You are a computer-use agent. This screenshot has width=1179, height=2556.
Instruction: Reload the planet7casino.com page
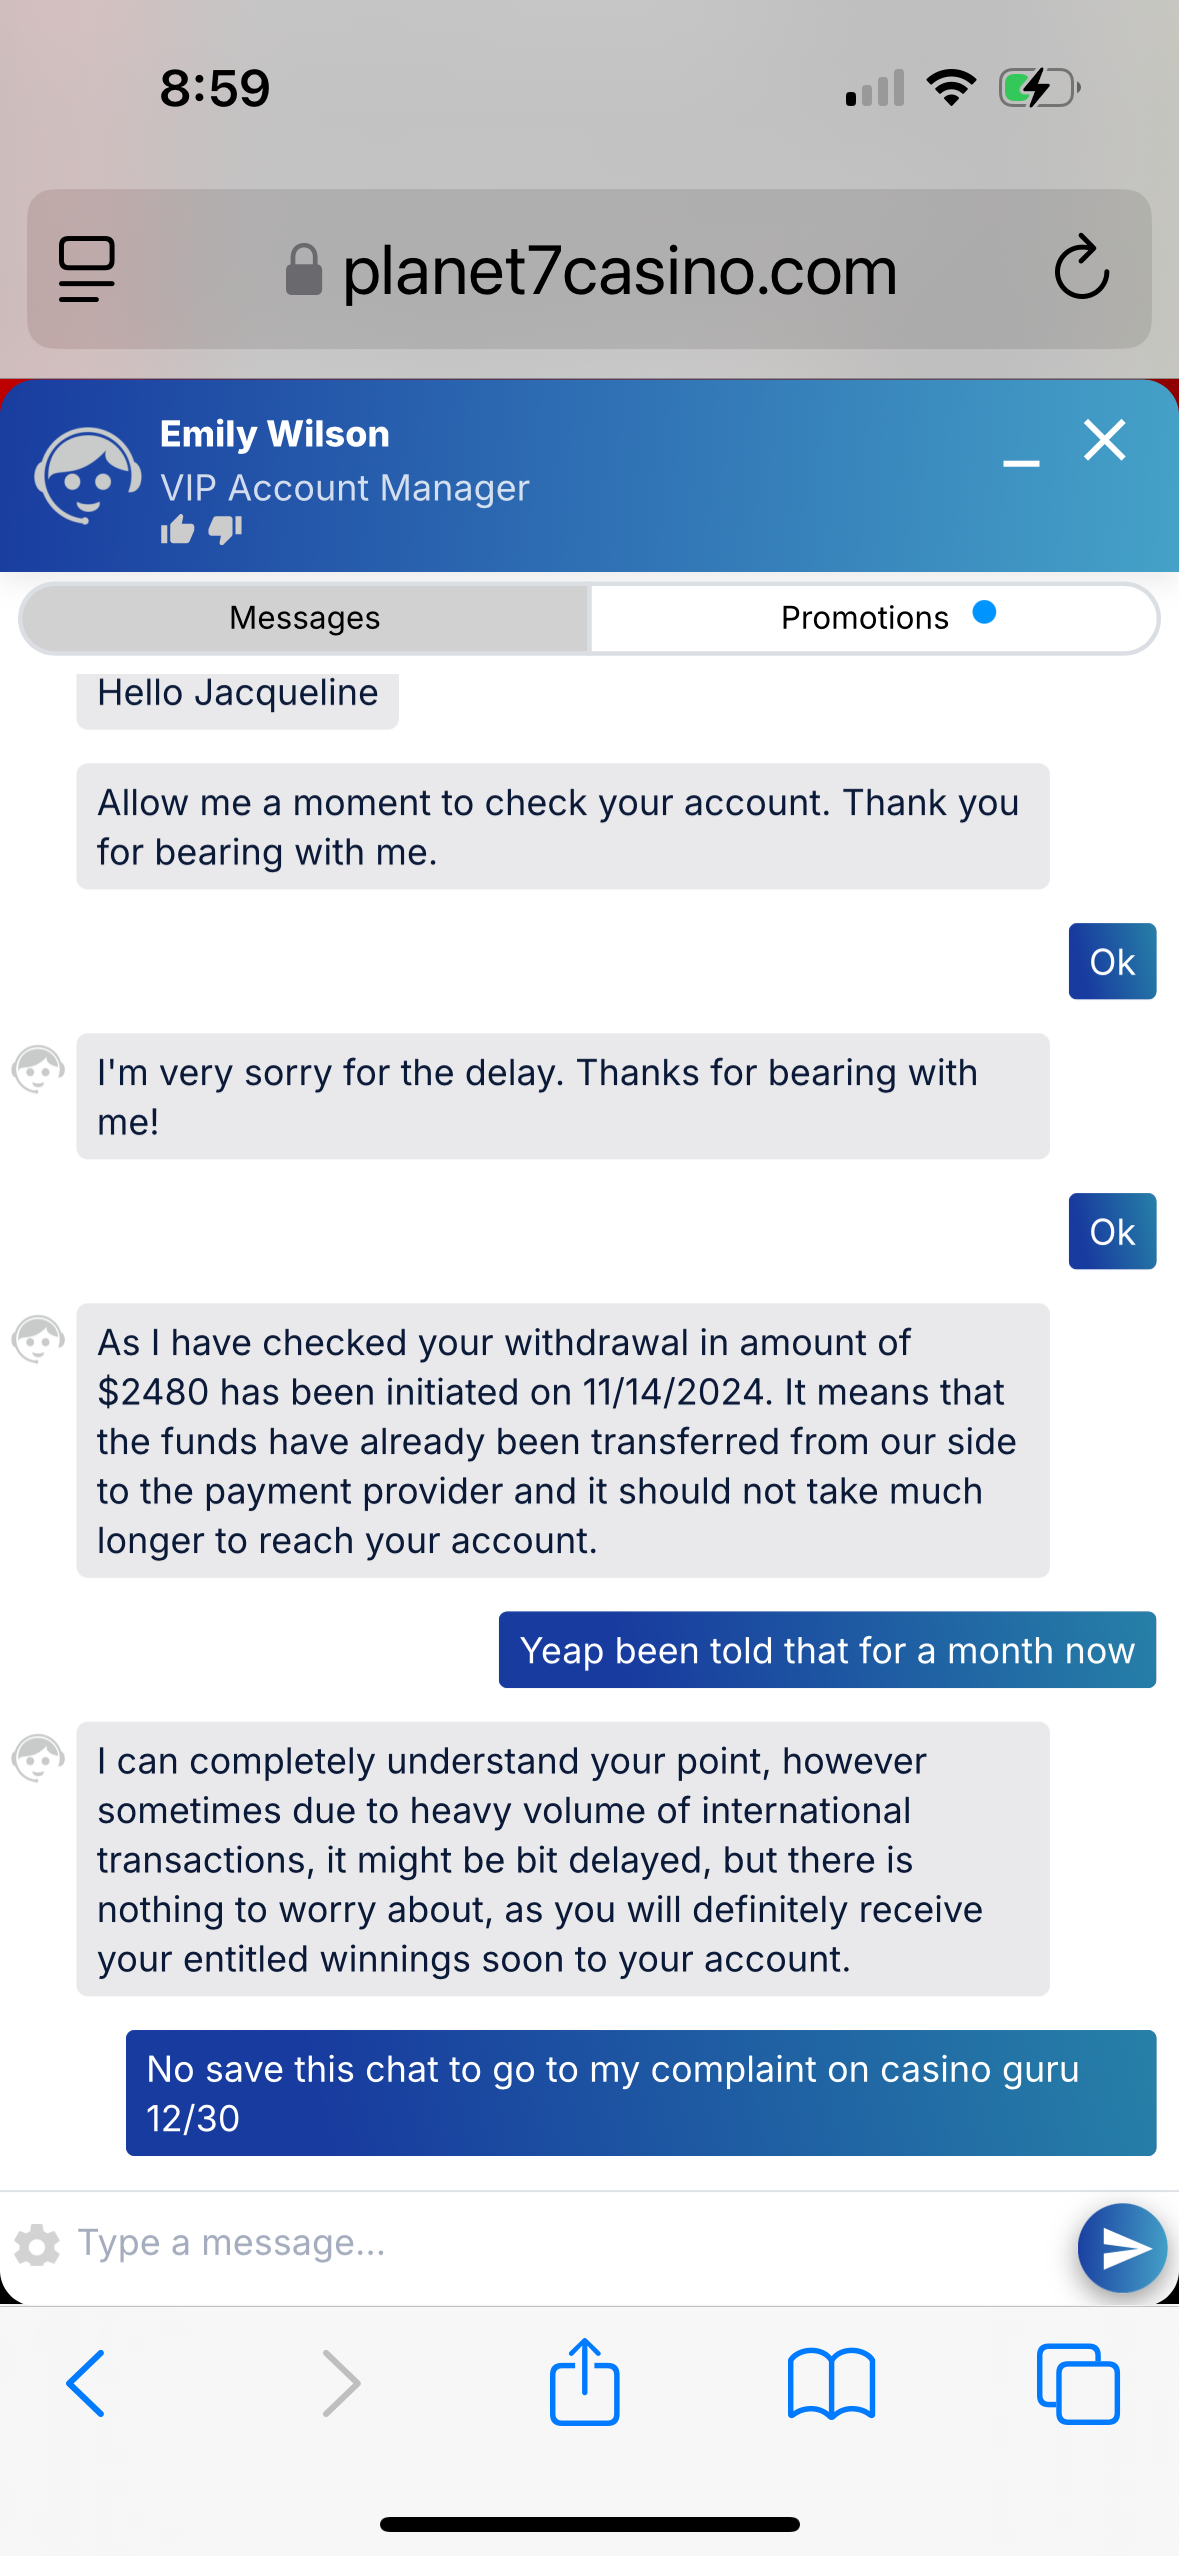pos(1081,268)
